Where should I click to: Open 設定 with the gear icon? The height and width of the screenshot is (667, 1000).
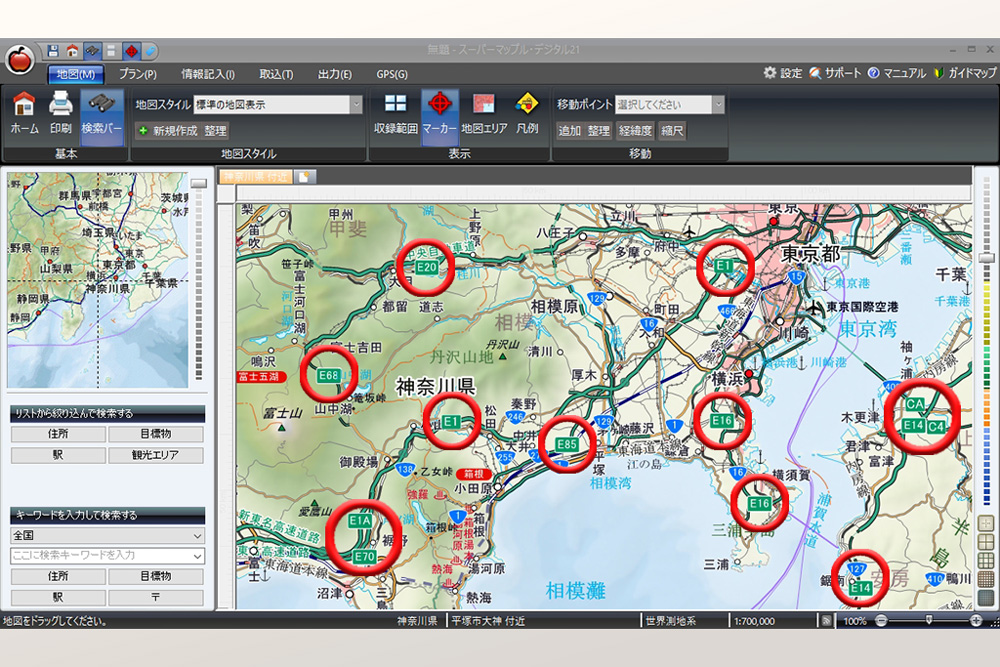coord(783,73)
